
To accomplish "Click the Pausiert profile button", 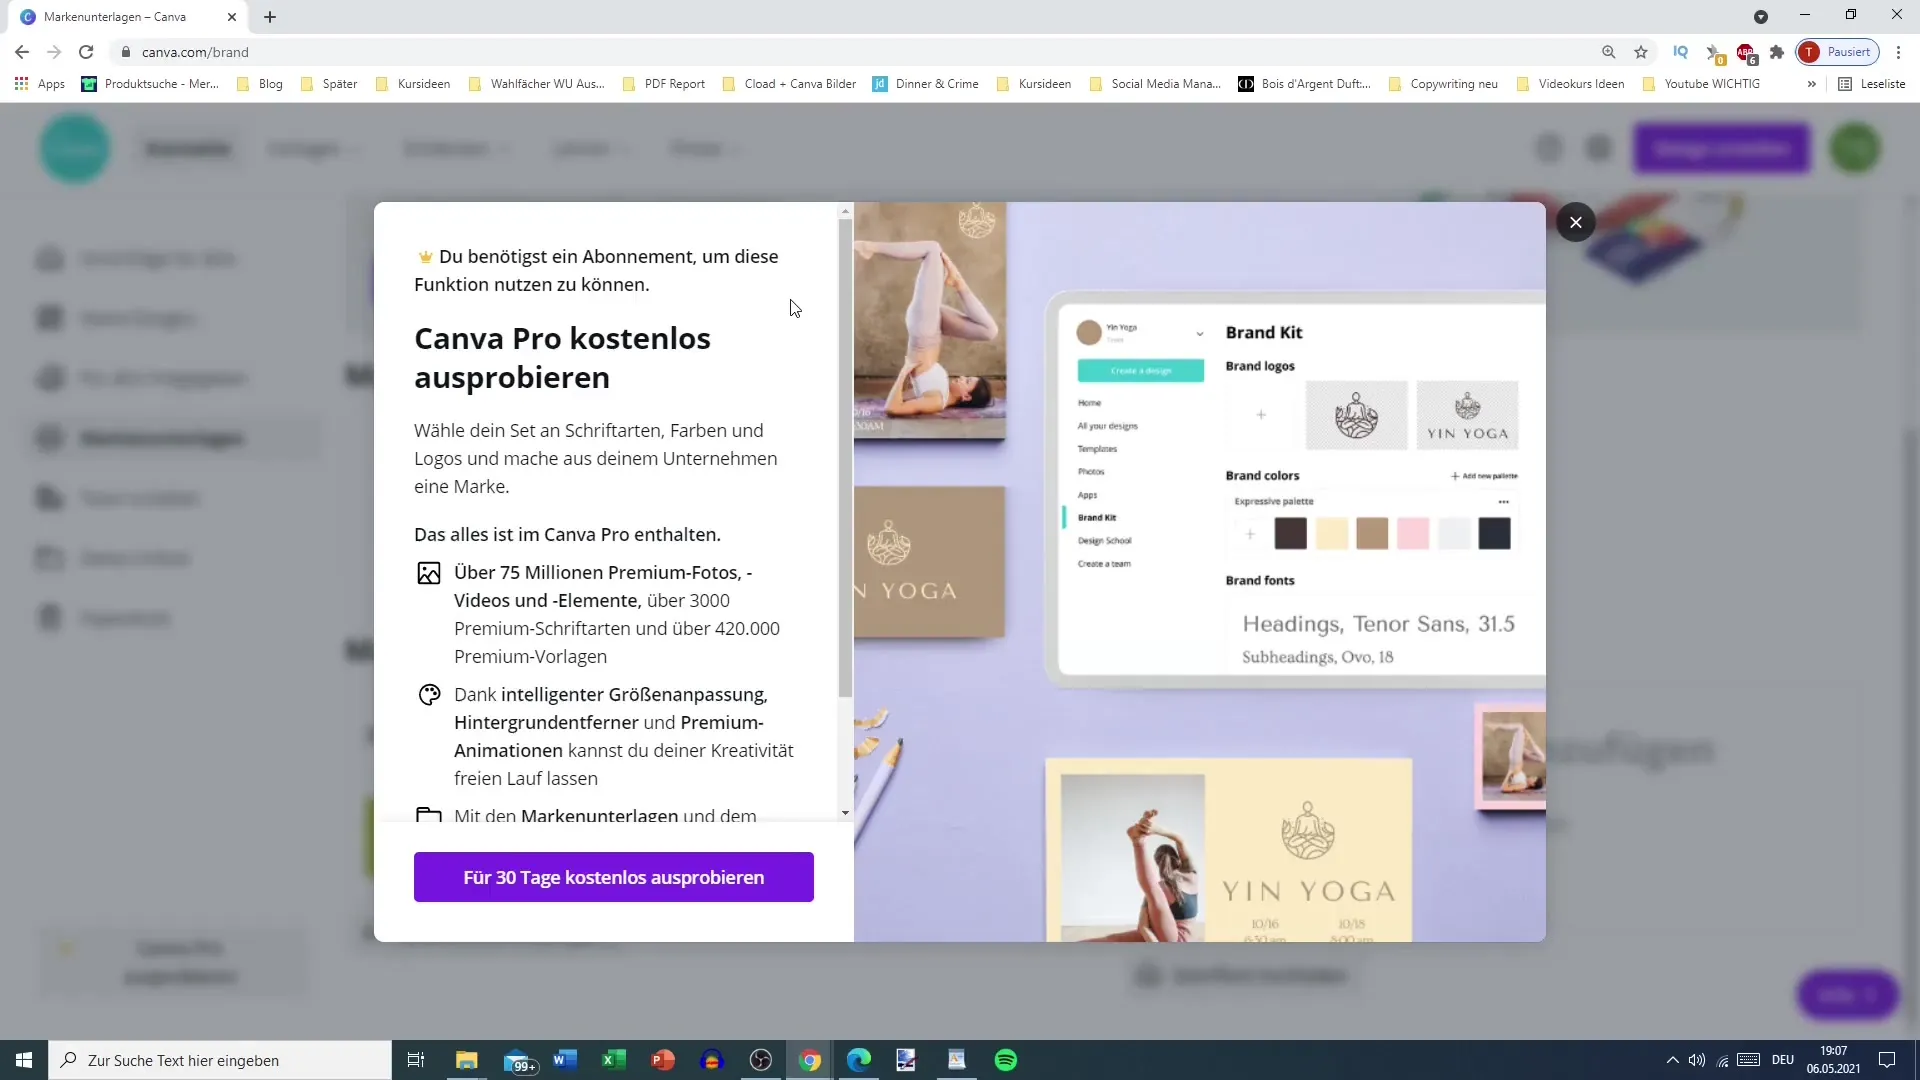I will point(1837,52).
